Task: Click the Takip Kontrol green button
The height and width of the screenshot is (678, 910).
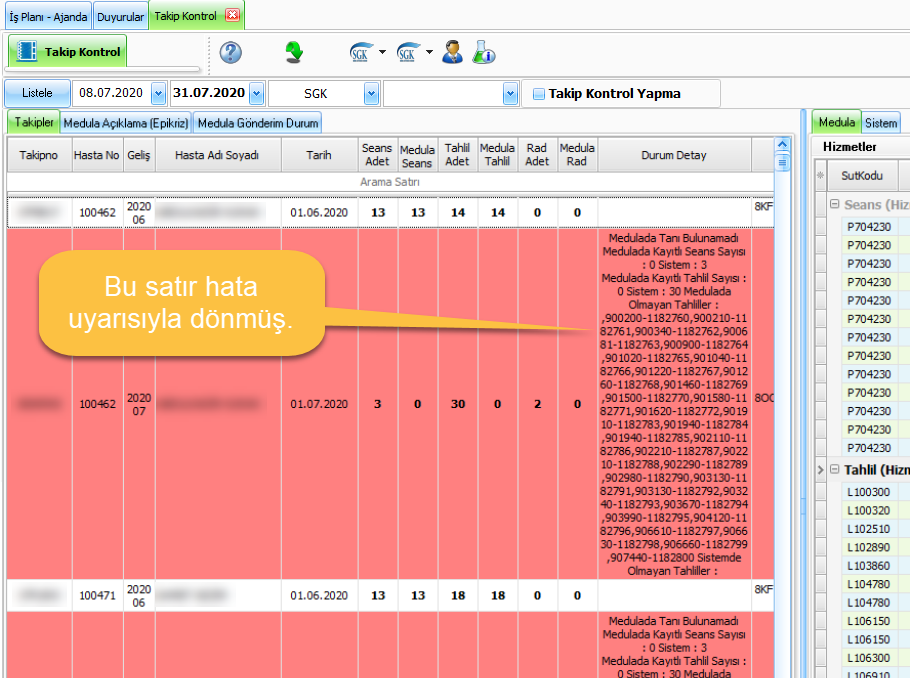Action: pyautogui.click(x=68, y=52)
